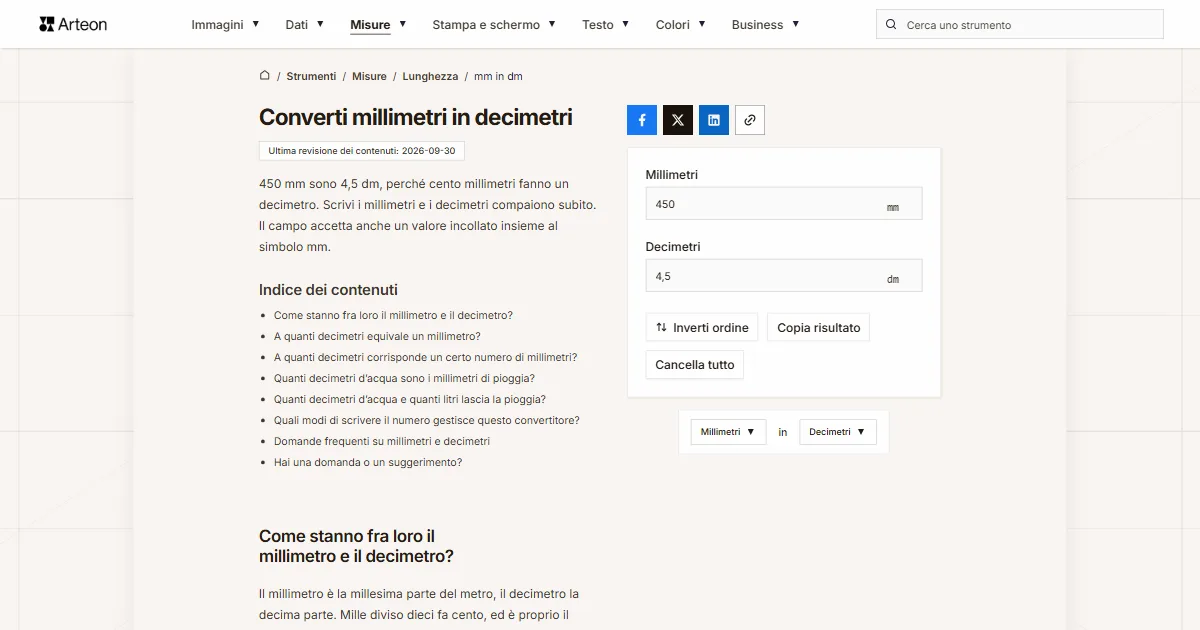Open the Immagini menu

point(226,24)
